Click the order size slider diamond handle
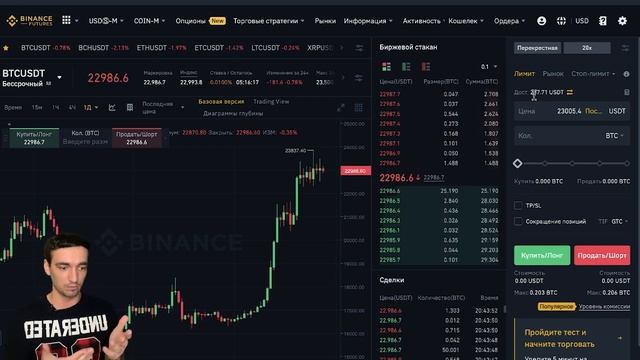 [518, 163]
